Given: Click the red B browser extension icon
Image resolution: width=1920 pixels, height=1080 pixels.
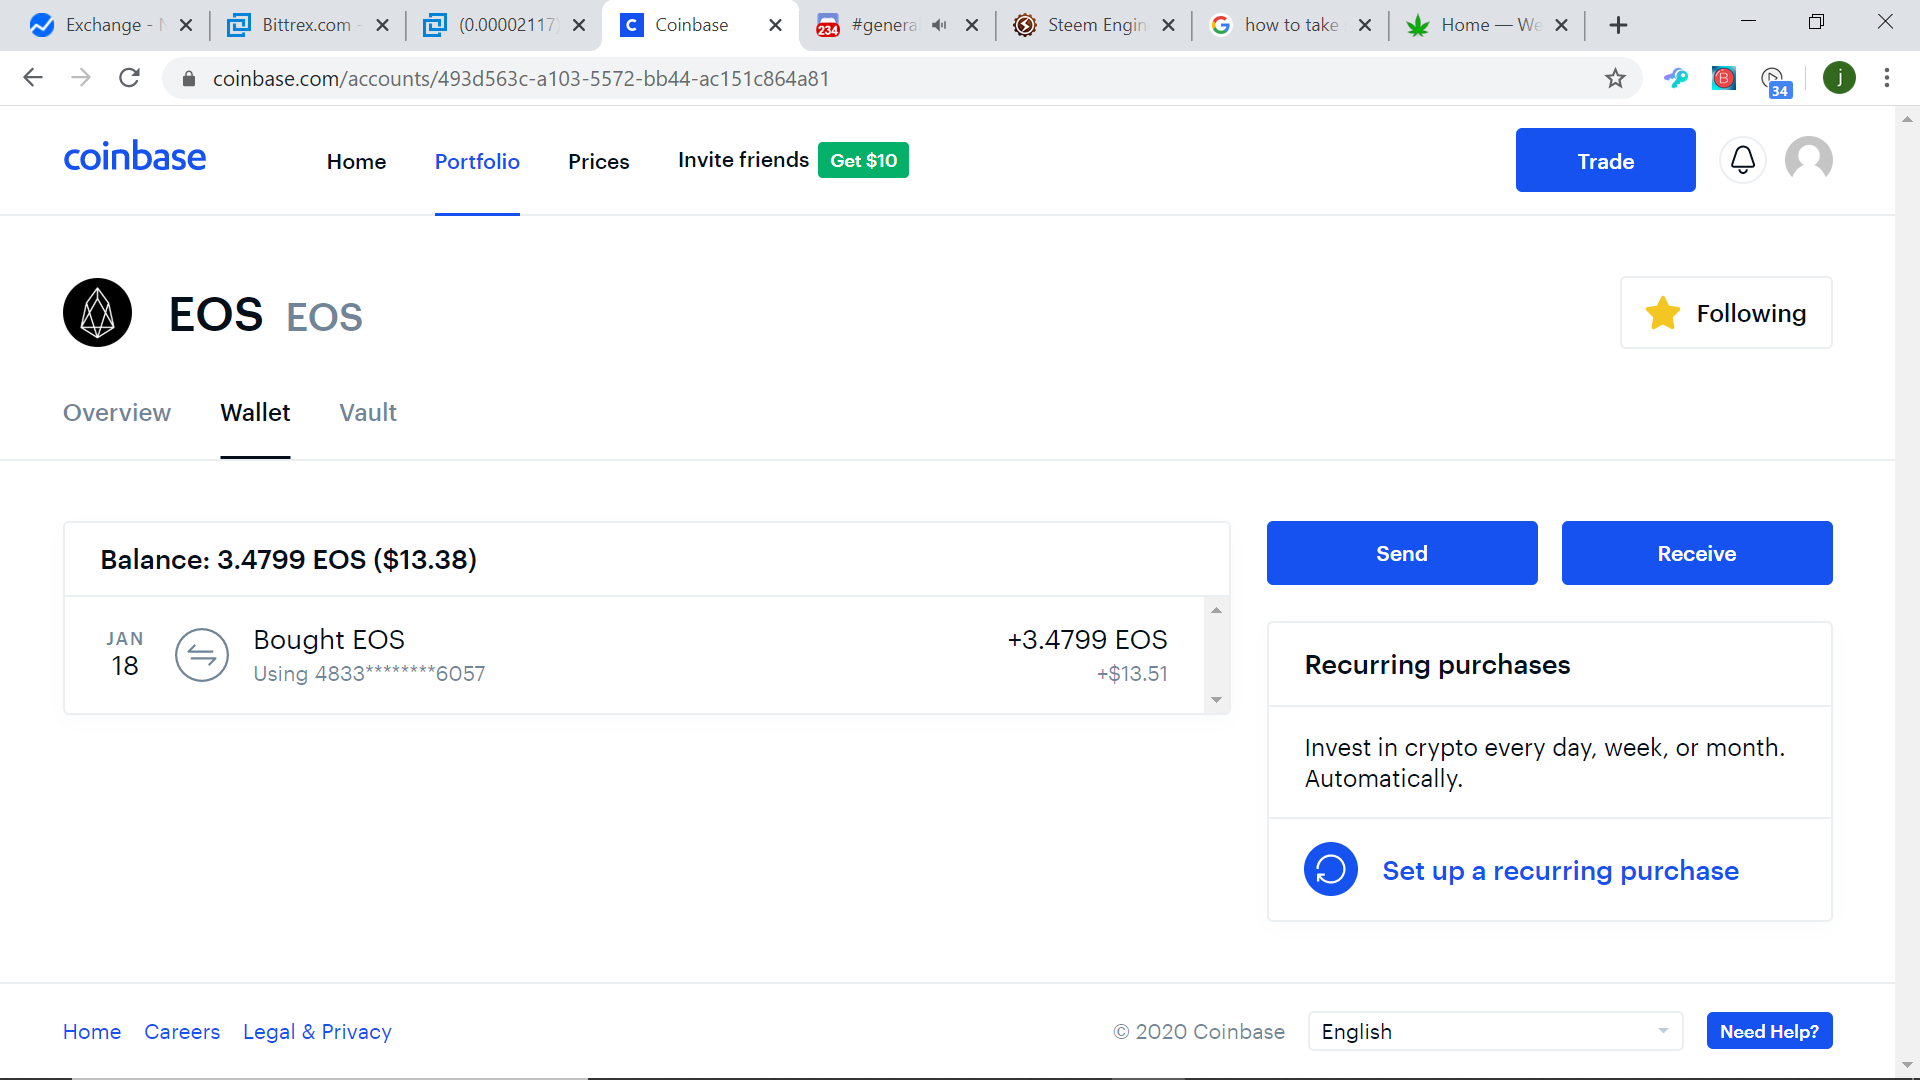Looking at the screenshot, I should [x=1723, y=78].
